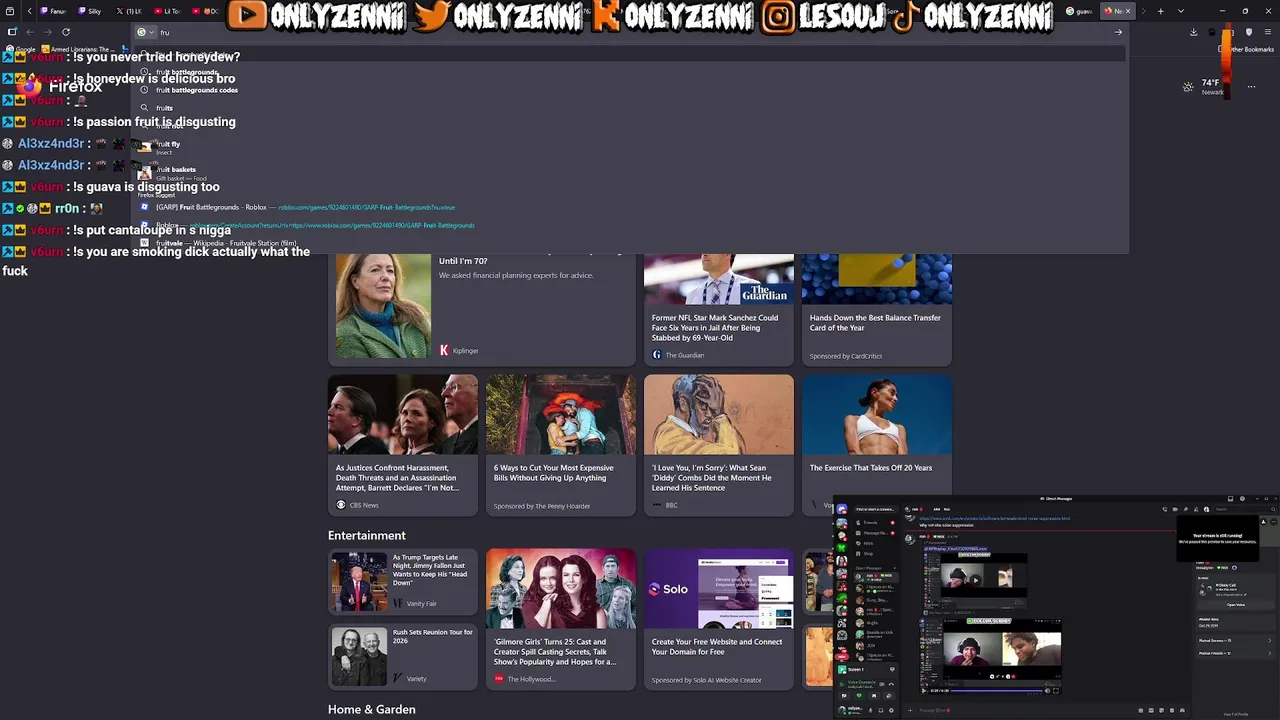Close the New Tab tab
The height and width of the screenshot is (720, 1280).
click(1128, 11)
